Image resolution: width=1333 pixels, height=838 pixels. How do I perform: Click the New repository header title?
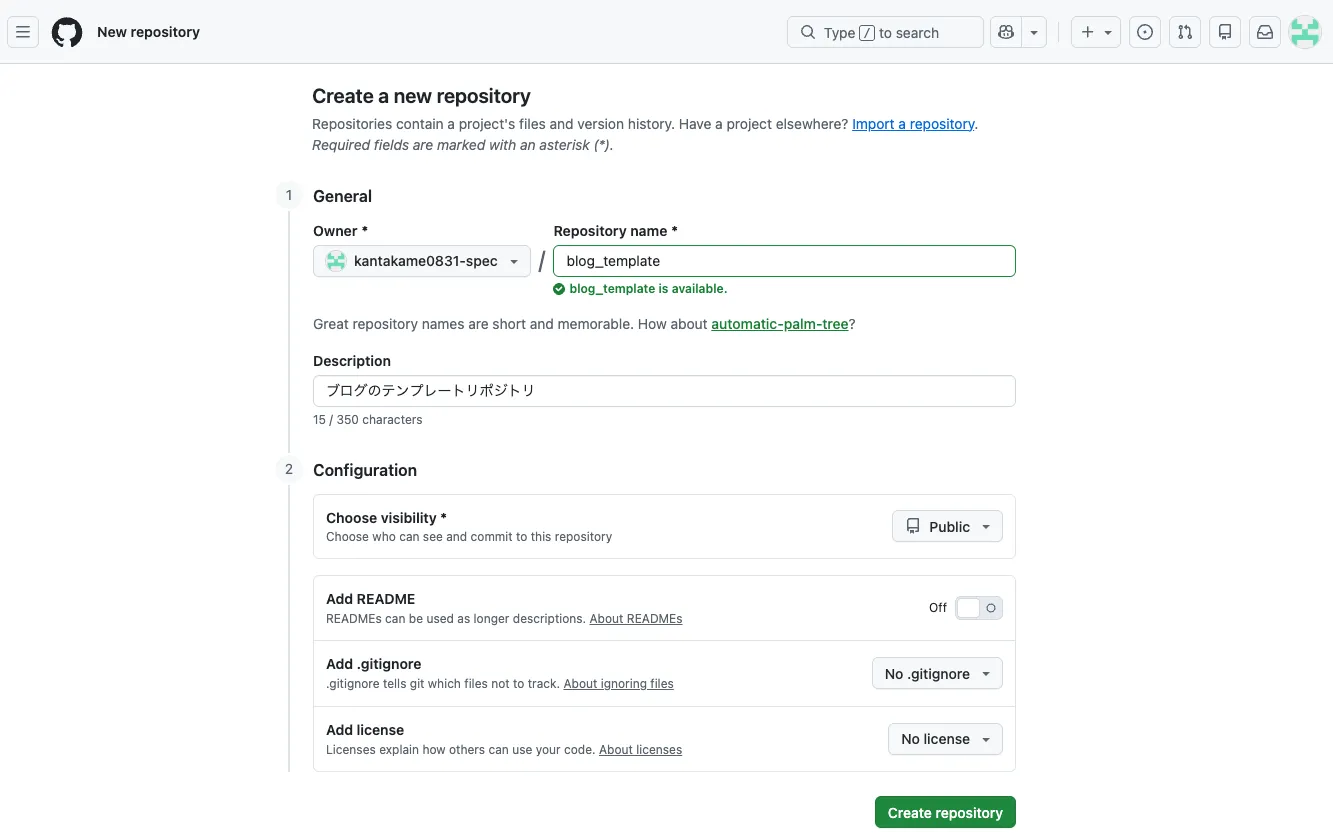coord(148,32)
